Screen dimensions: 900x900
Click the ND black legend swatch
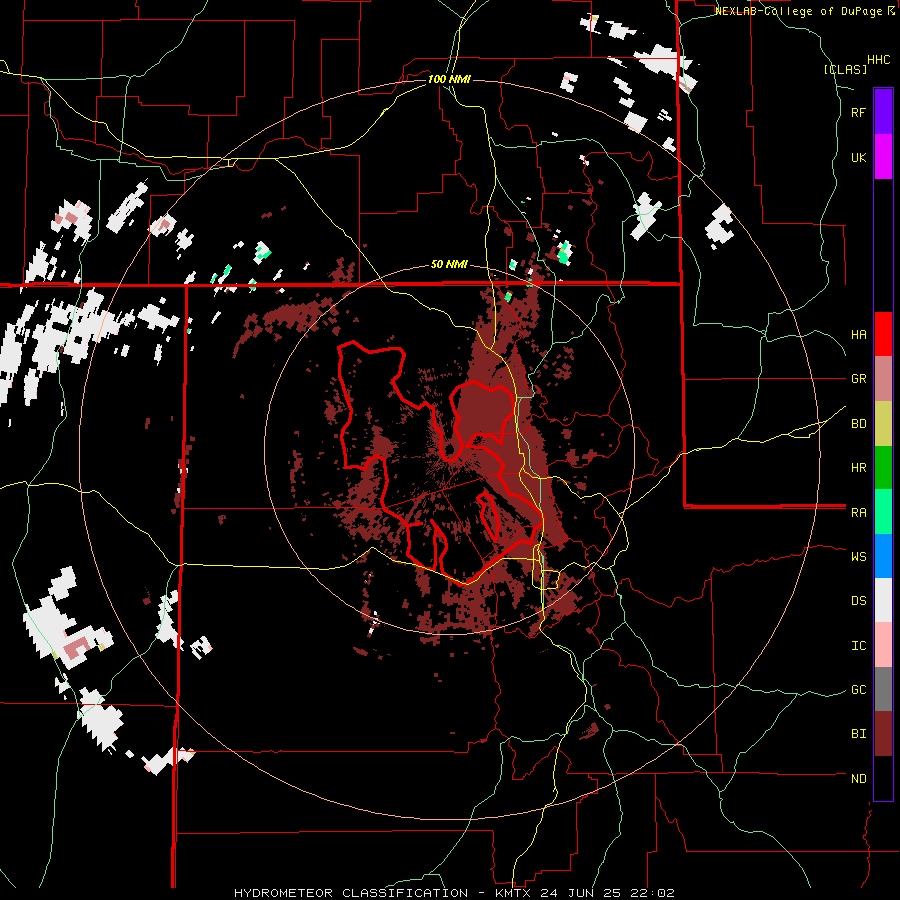[883, 778]
